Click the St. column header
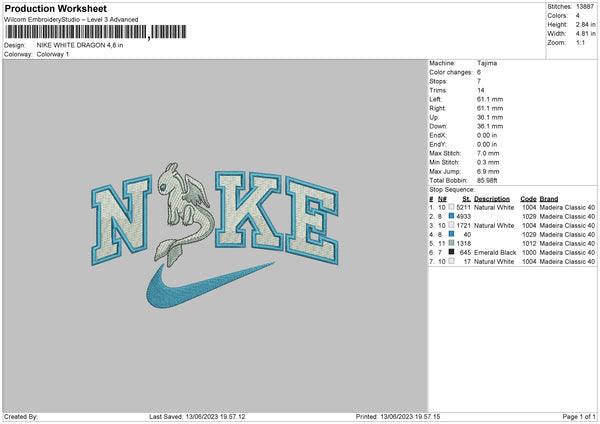600x424 pixels. pos(466,199)
